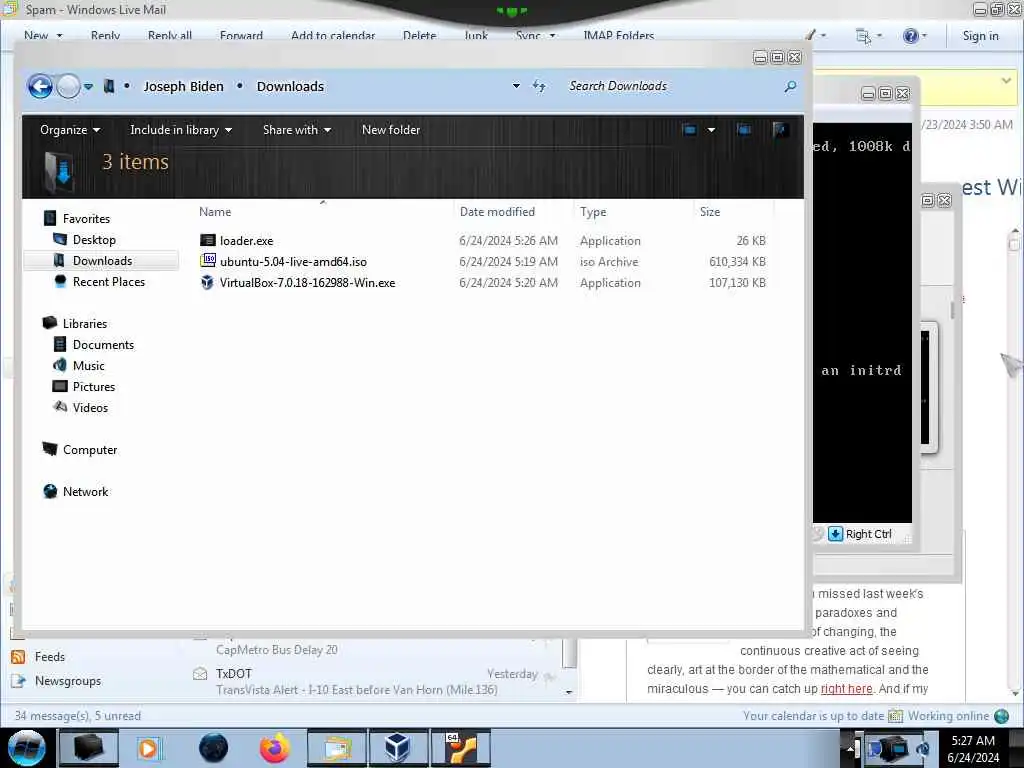Open Firefox from the taskbar

coord(275,748)
